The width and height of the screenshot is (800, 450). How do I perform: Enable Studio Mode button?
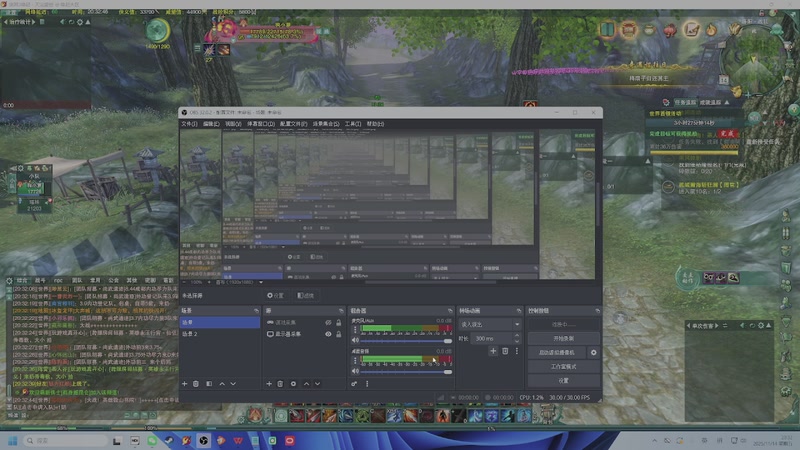[x=563, y=366]
